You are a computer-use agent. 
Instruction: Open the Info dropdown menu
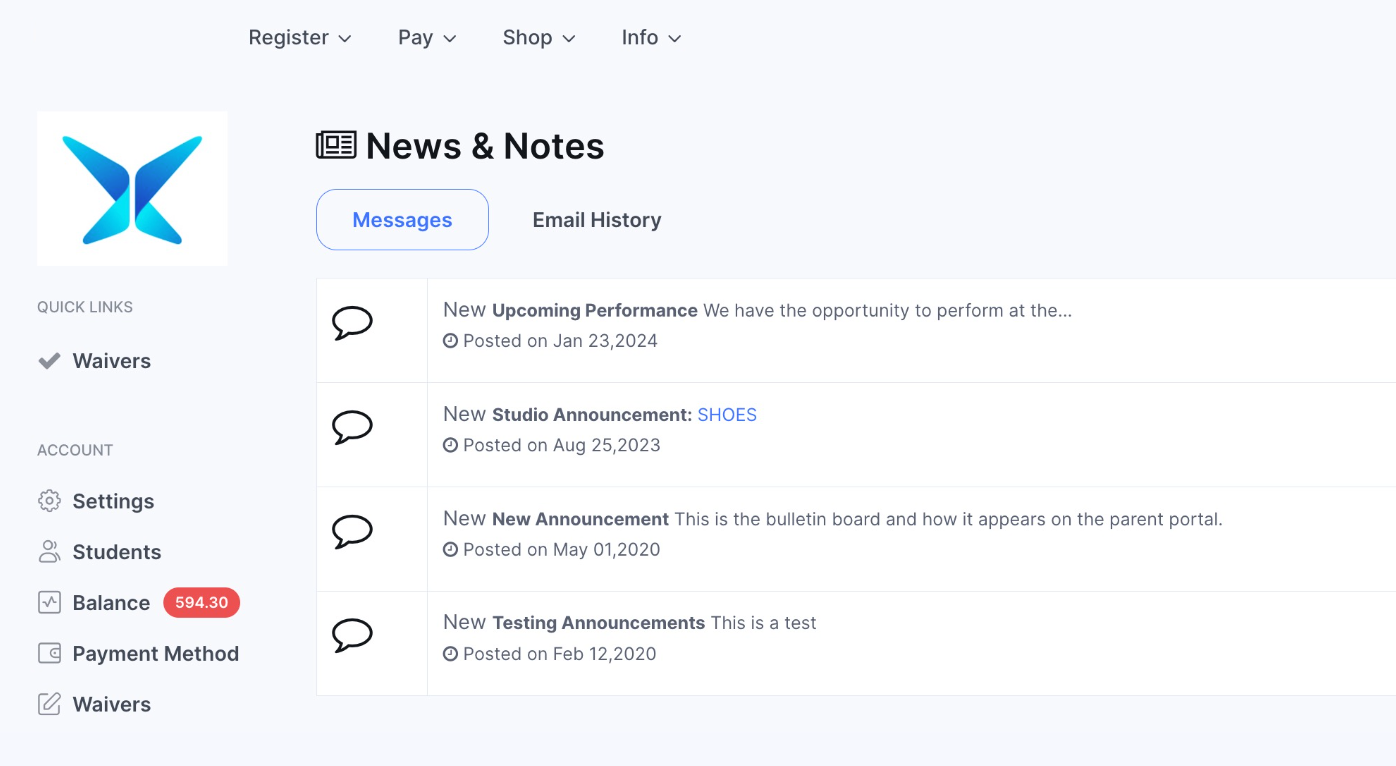point(651,38)
